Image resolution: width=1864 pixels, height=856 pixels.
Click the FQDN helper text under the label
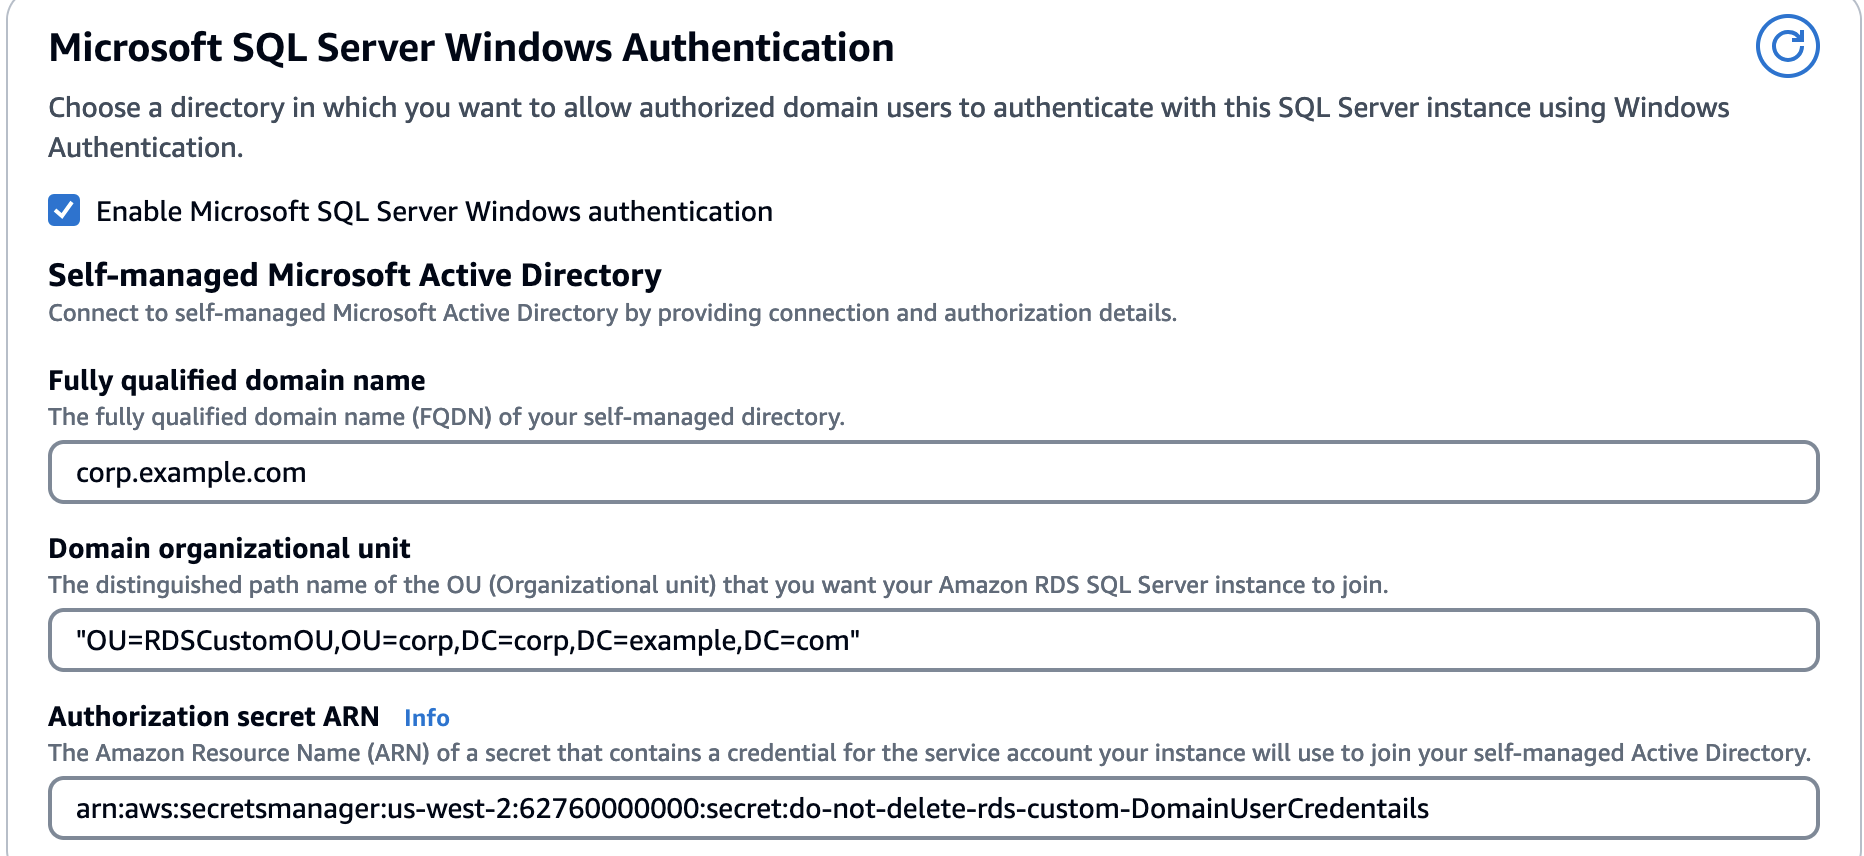tap(446, 417)
